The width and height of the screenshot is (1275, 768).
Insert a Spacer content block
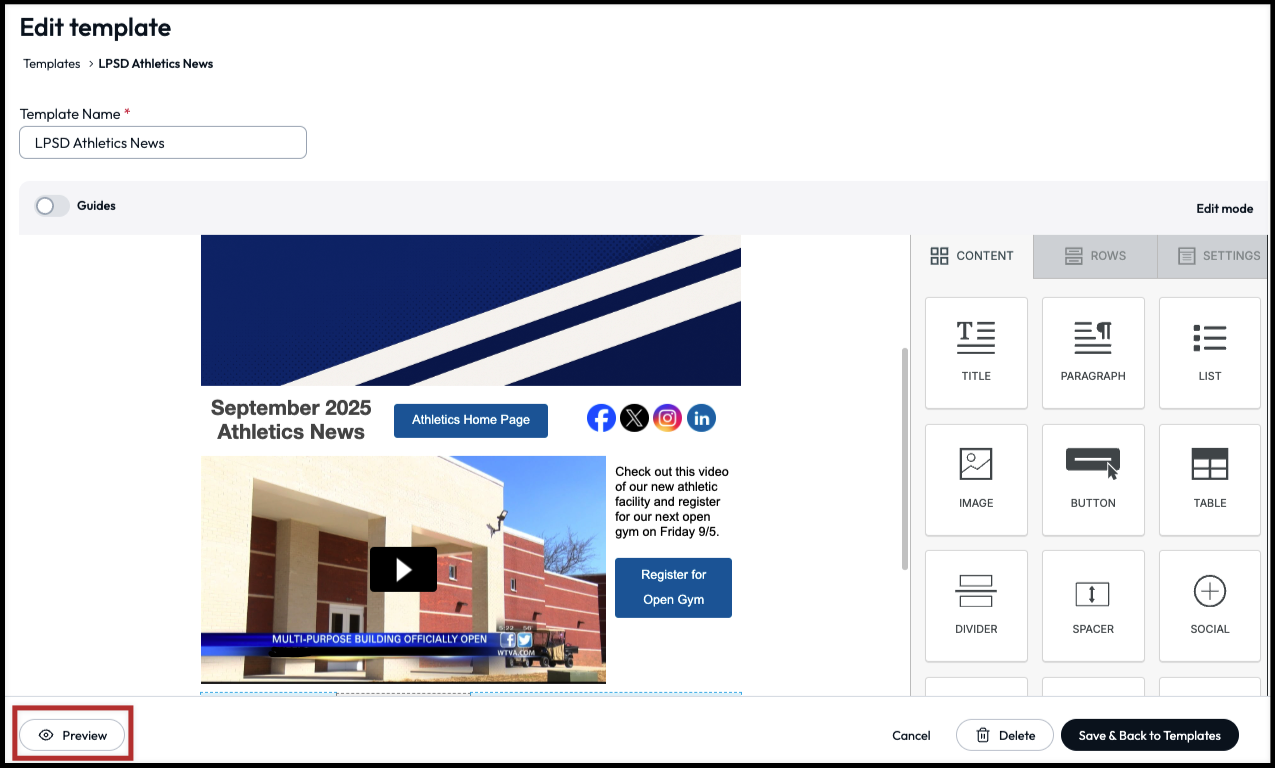click(x=1092, y=605)
